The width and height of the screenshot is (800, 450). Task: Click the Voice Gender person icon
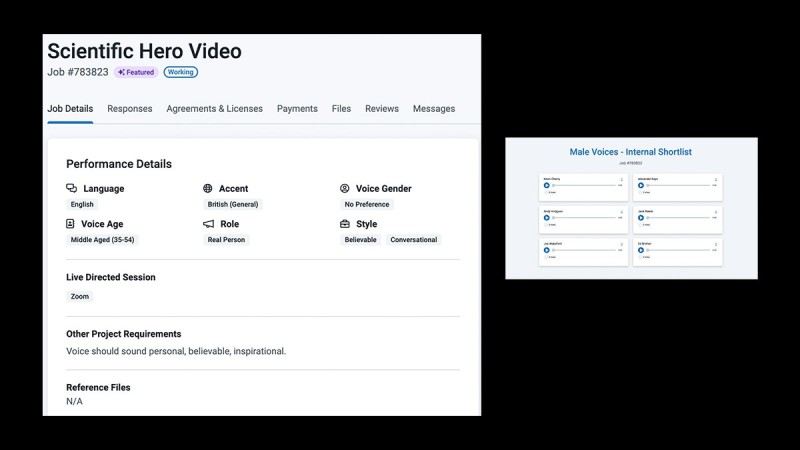pos(345,188)
